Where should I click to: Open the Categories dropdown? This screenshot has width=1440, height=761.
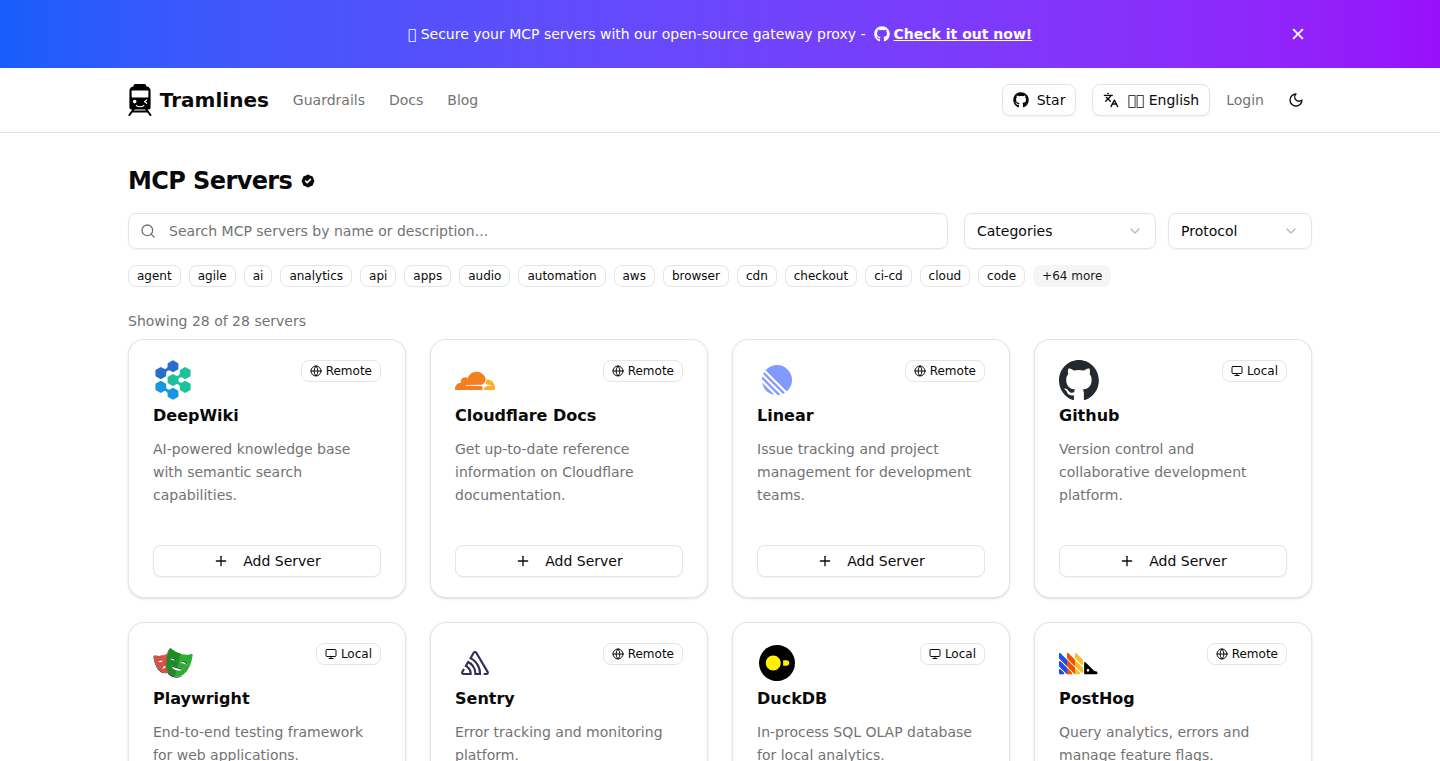coord(1059,231)
